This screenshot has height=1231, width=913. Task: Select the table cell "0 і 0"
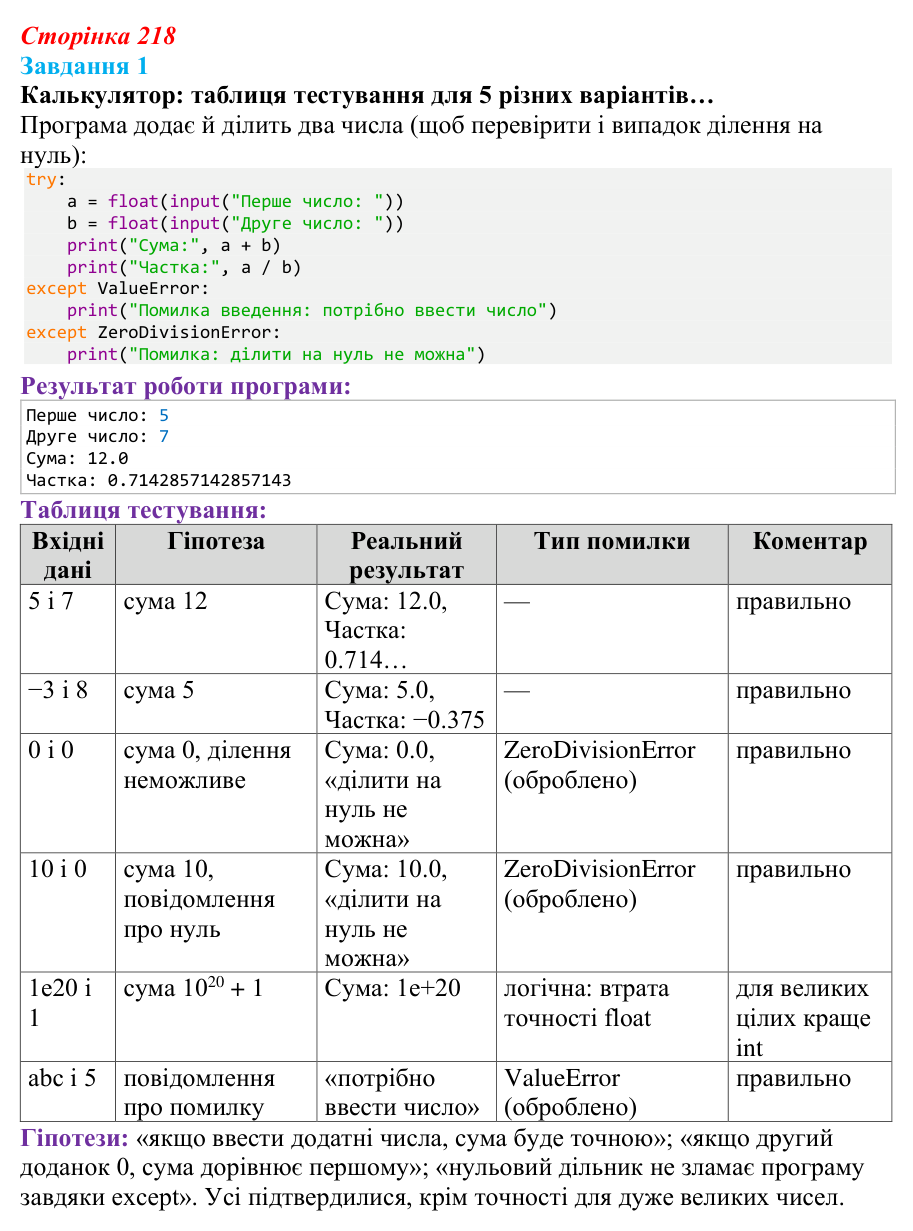click(68, 793)
